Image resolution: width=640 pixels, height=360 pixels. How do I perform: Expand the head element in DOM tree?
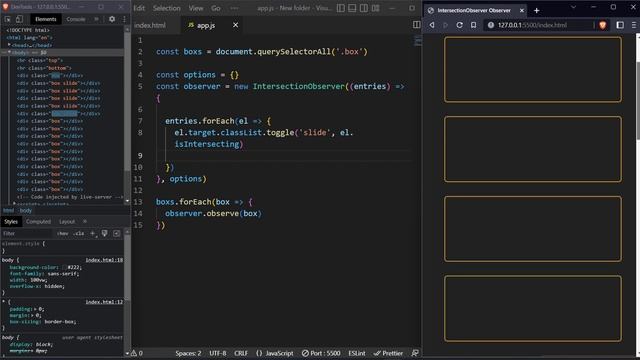tap(9, 45)
